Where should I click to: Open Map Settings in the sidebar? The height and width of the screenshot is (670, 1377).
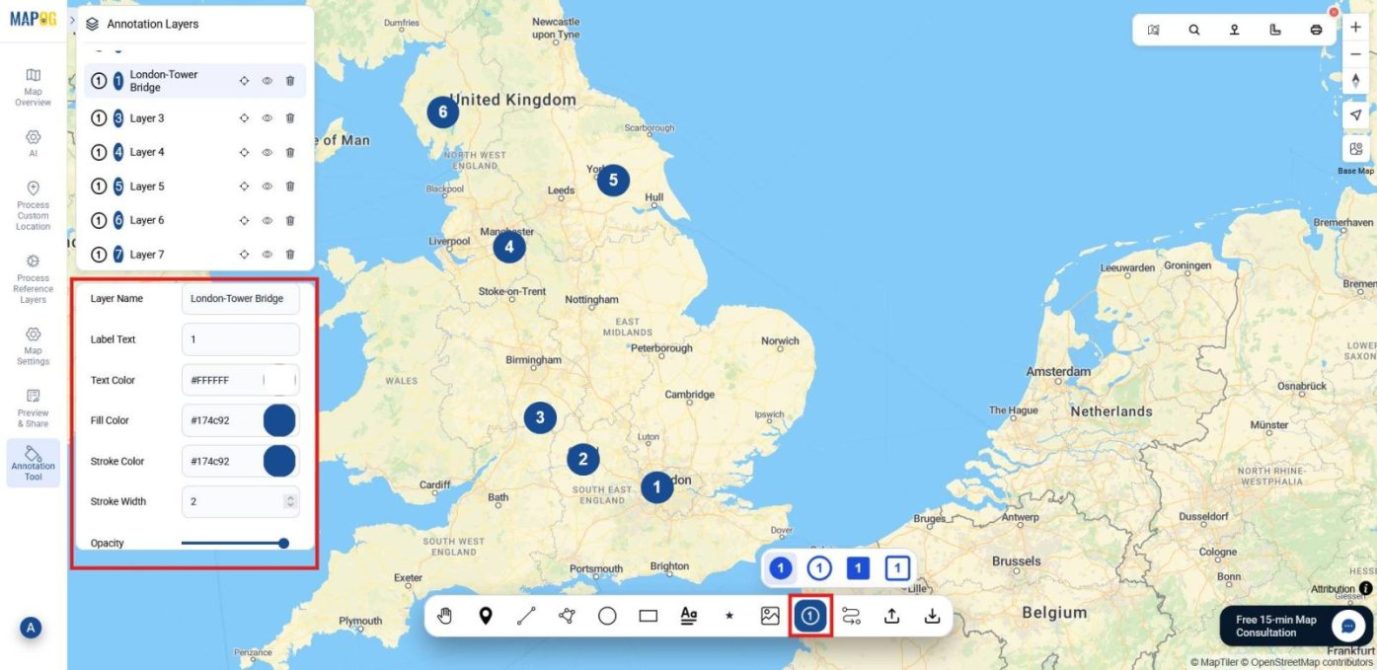[x=33, y=345]
